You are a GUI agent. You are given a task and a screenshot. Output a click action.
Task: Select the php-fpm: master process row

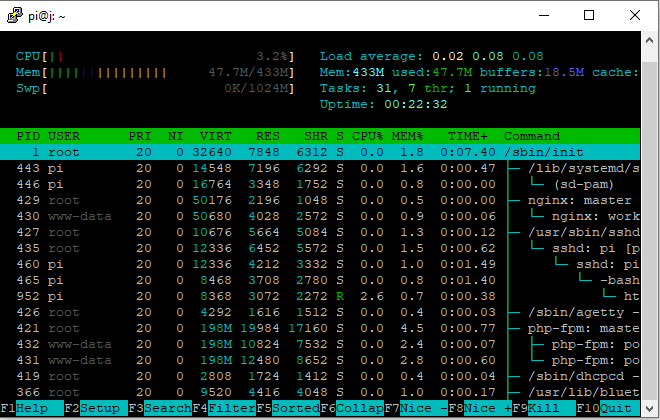[x=320, y=328]
